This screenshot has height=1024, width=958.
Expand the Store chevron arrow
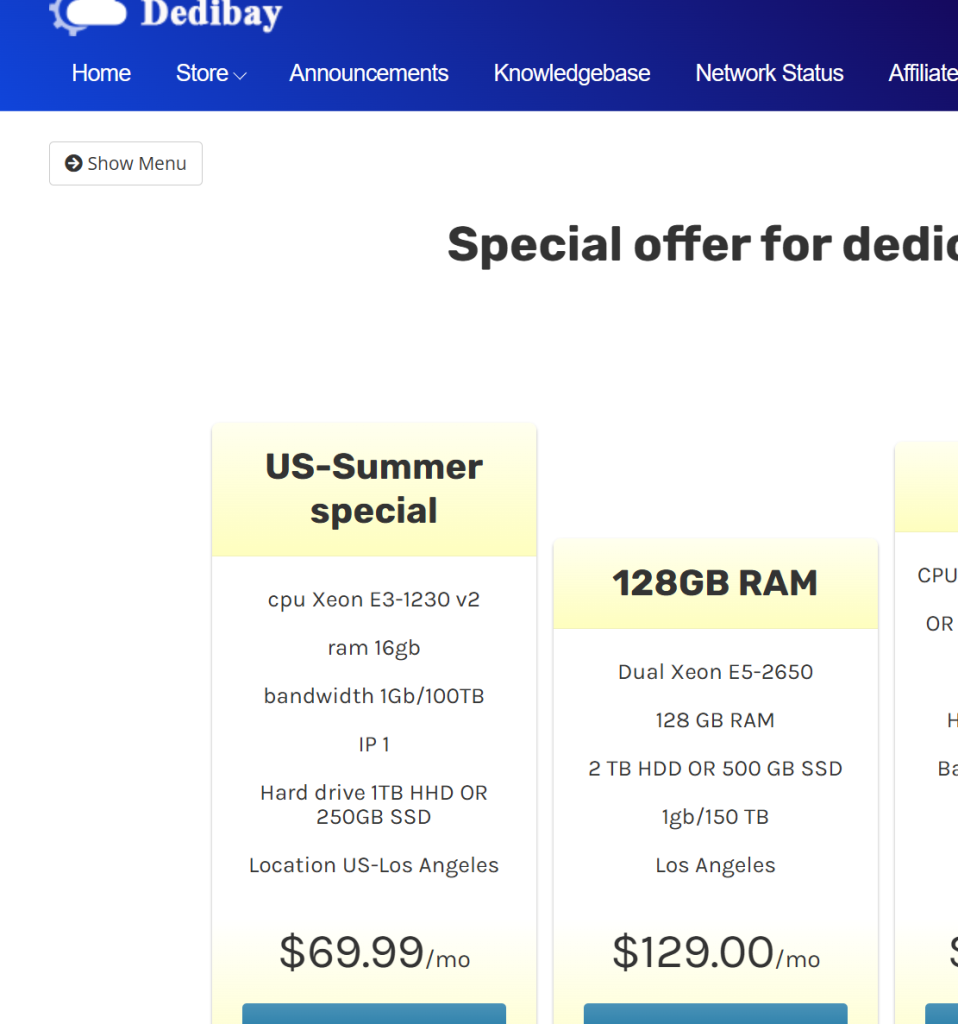coord(240,75)
